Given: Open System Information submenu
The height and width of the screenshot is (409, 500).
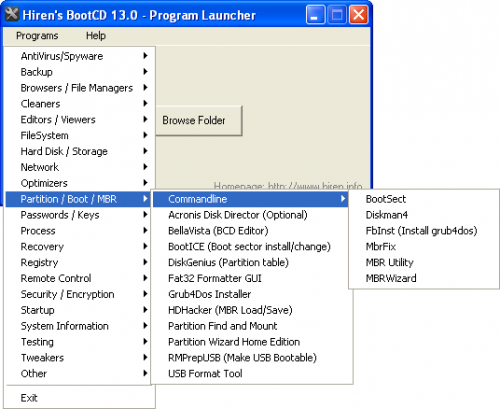Looking at the screenshot, I should 78,326.
